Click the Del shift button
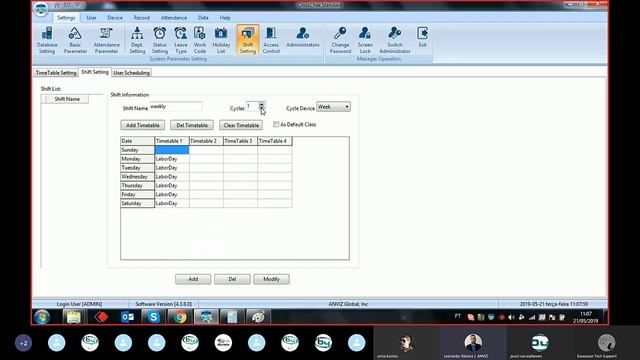The image size is (640, 360). tap(232, 279)
